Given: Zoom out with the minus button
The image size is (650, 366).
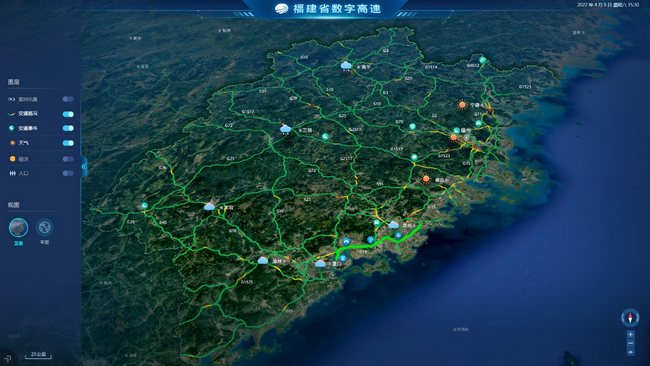Looking at the screenshot, I should 631,344.
